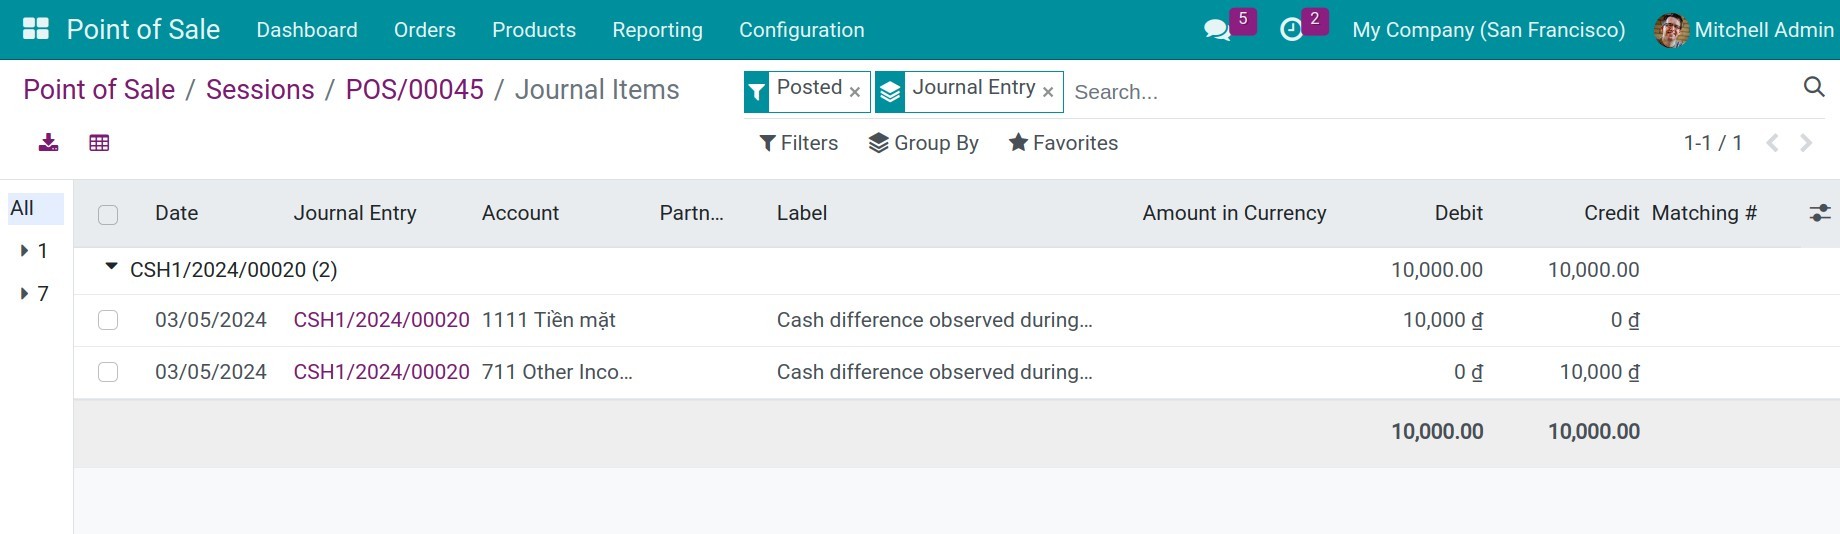The height and width of the screenshot is (534, 1840).
Task: Open the Reporting menu
Action: coord(657,30)
